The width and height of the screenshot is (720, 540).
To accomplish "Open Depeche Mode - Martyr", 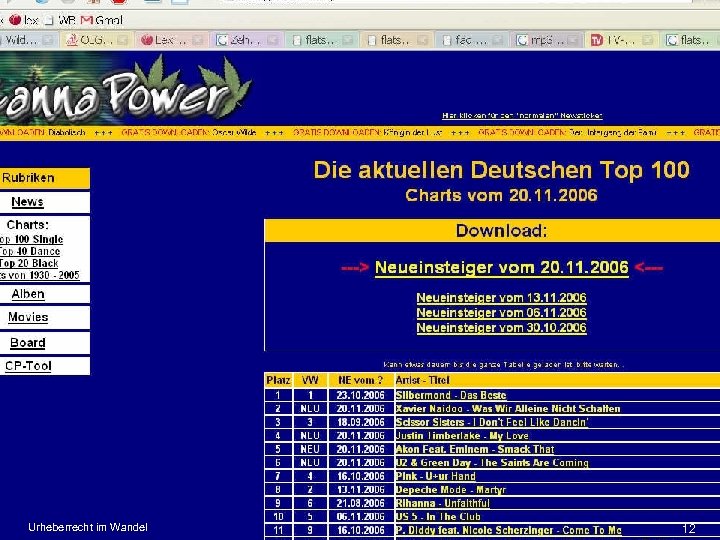I will tap(451, 489).
